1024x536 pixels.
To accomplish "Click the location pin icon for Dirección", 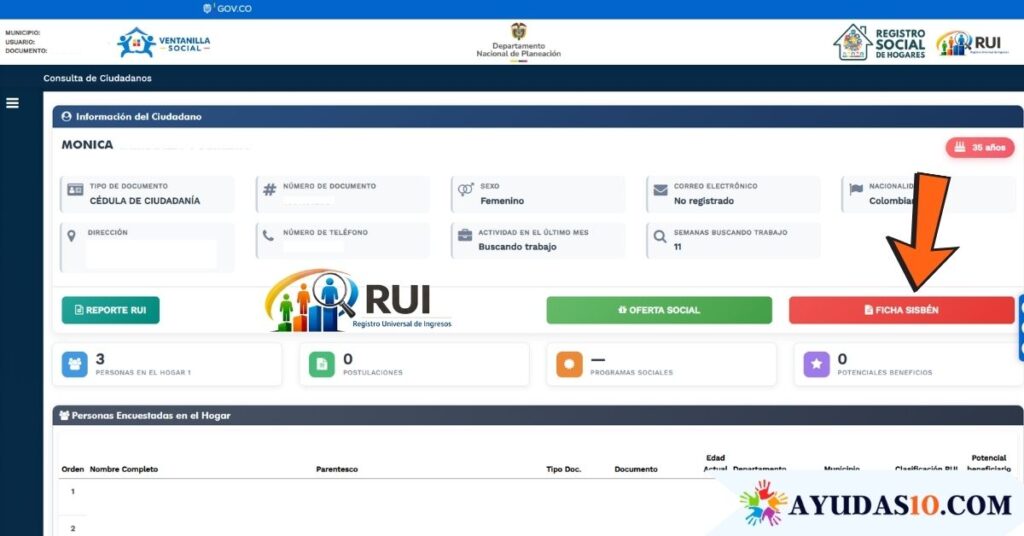I will click(x=72, y=236).
